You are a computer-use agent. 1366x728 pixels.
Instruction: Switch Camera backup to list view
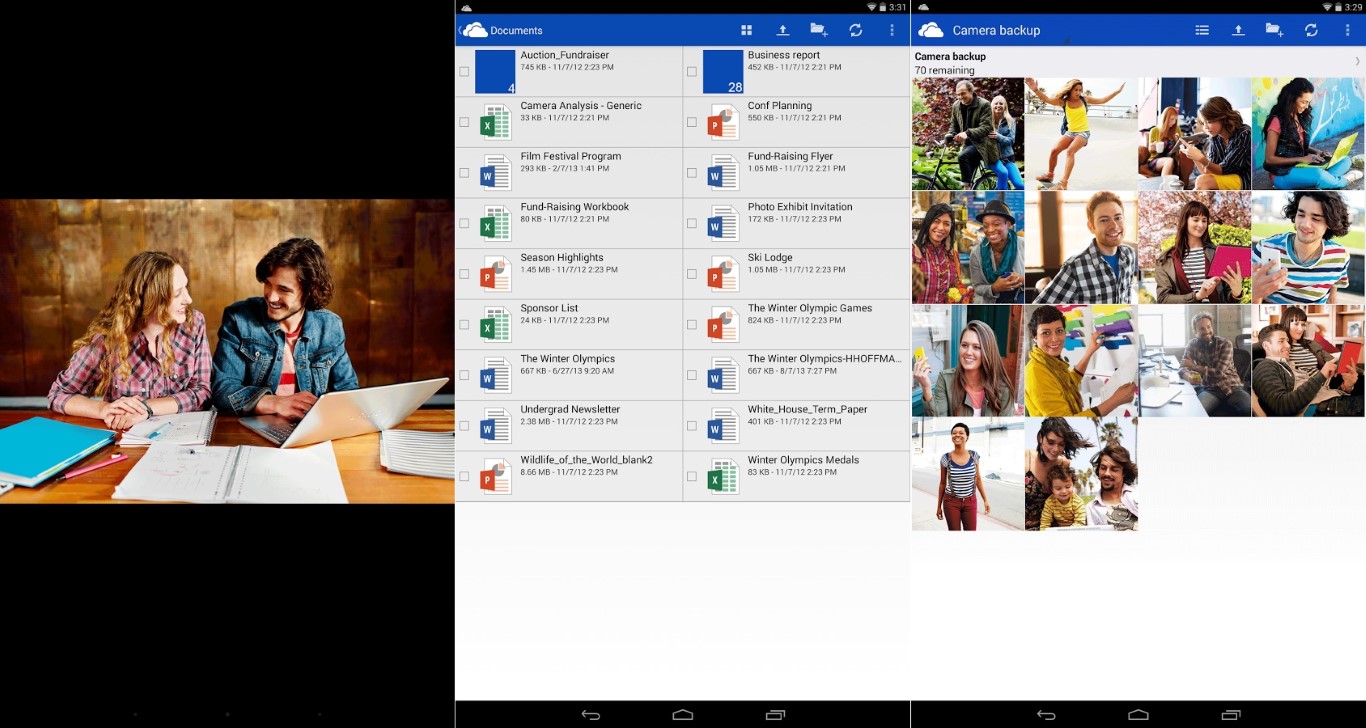coord(1202,31)
